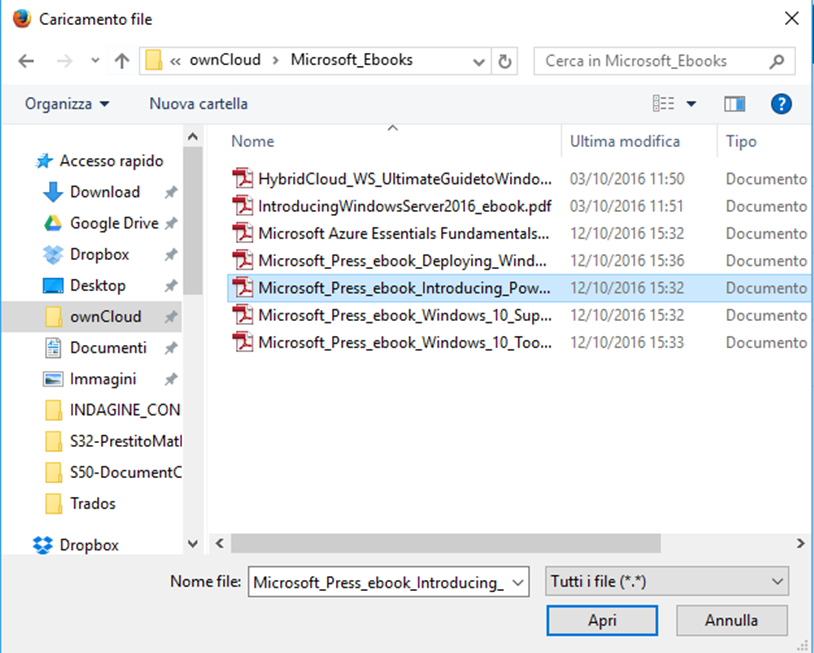Viewport: 814px width, 653px height.
Task: Expand the address bar history dropdown
Action: click(479, 62)
